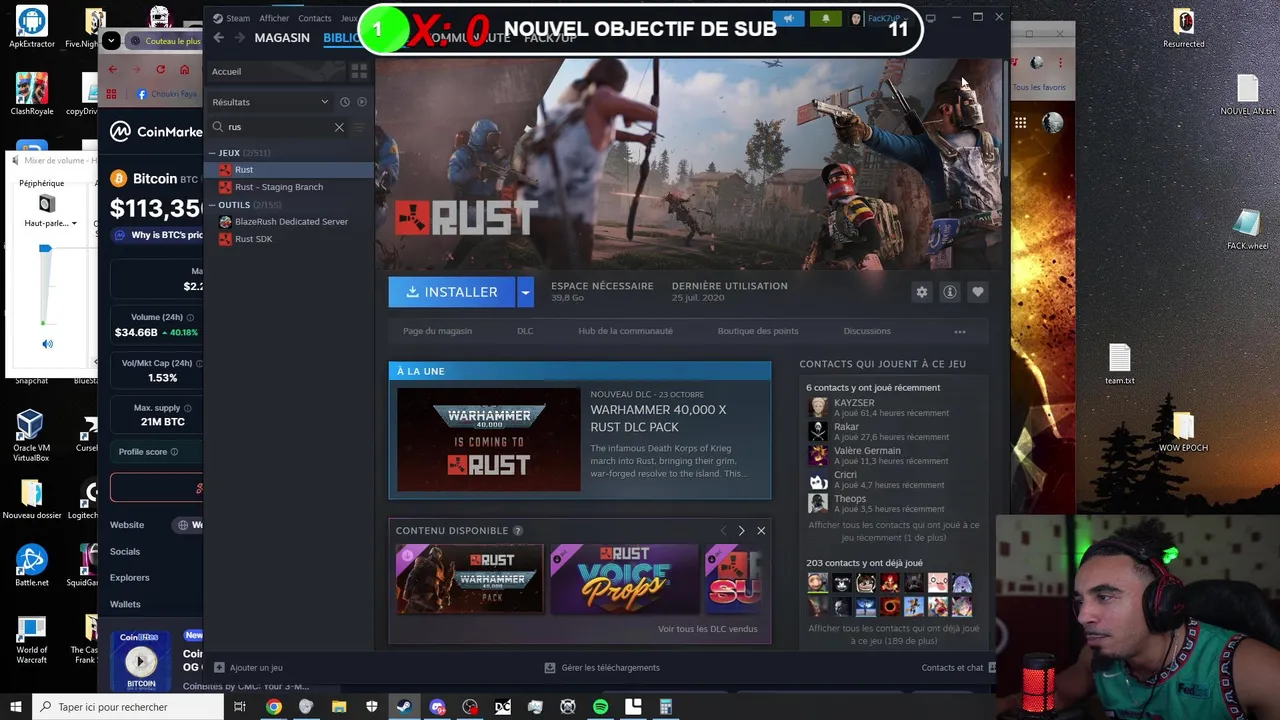Adjust the Haut-parleurs volume slider
Viewport: 1280px width, 720px height.
coord(45,249)
